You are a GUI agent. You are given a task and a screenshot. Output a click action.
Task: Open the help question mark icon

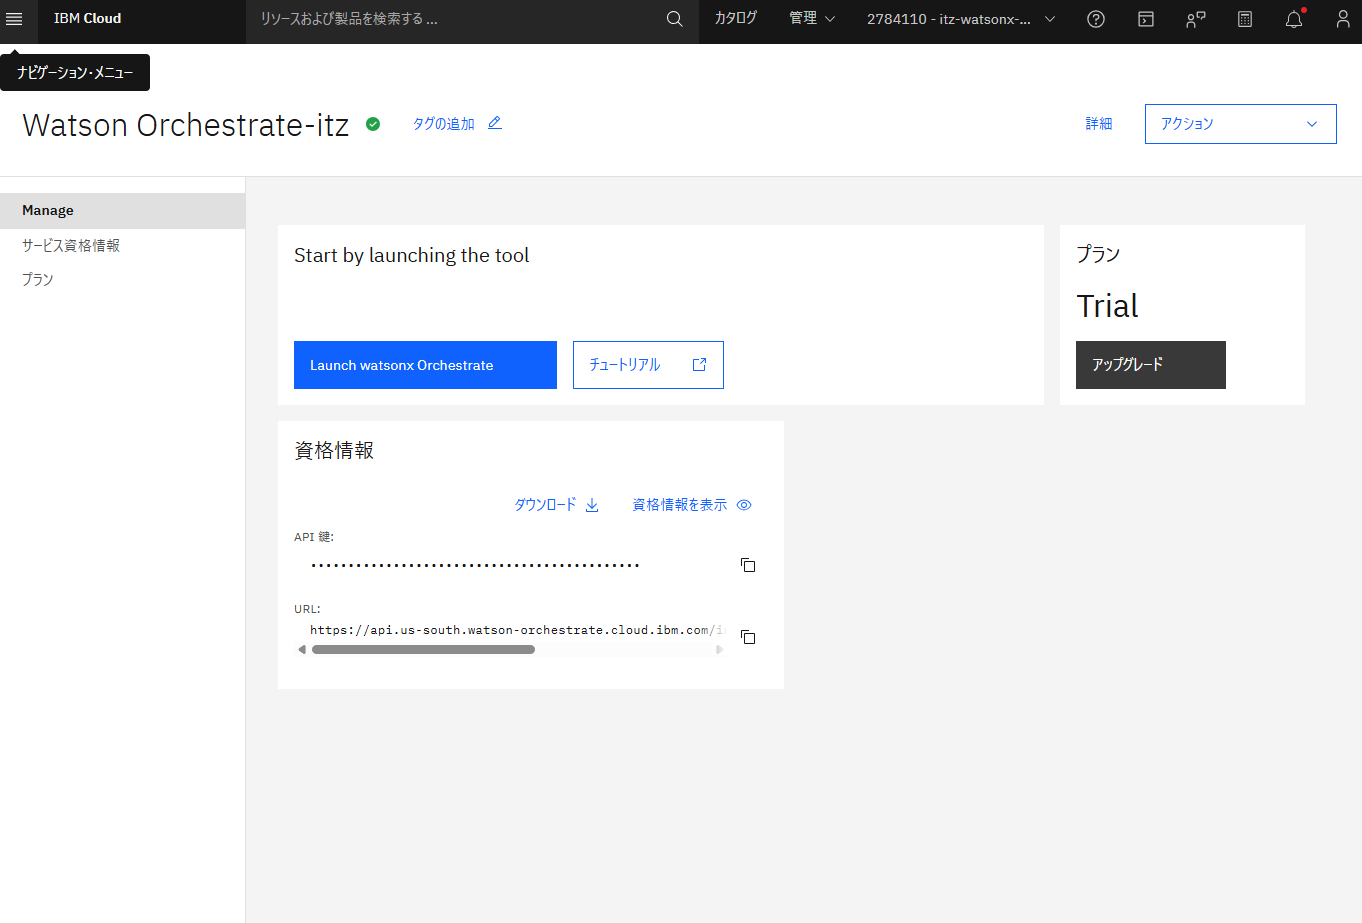click(1096, 19)
